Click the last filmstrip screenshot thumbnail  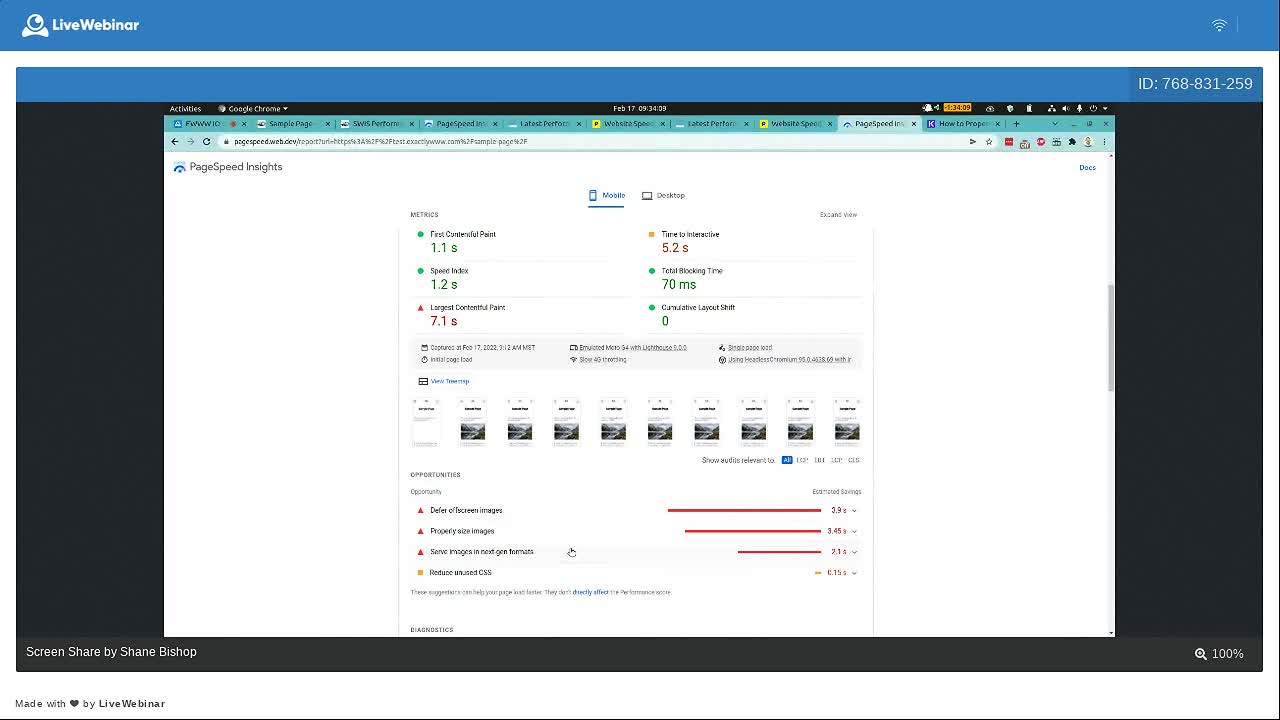(847, 421)
